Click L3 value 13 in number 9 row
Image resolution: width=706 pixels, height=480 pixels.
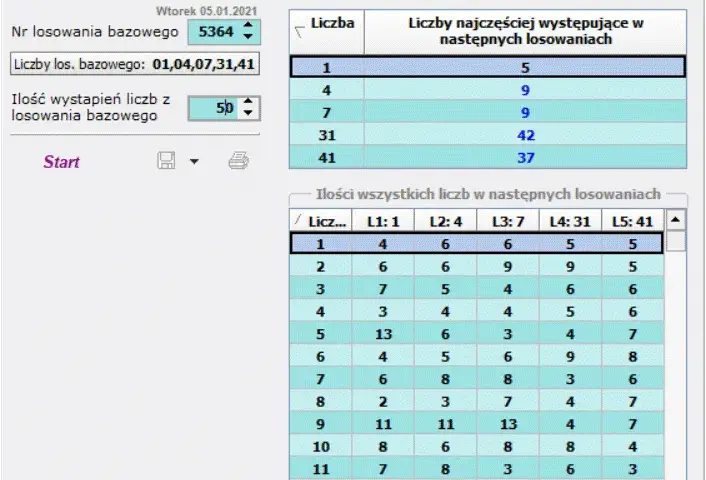click(508, 424)
